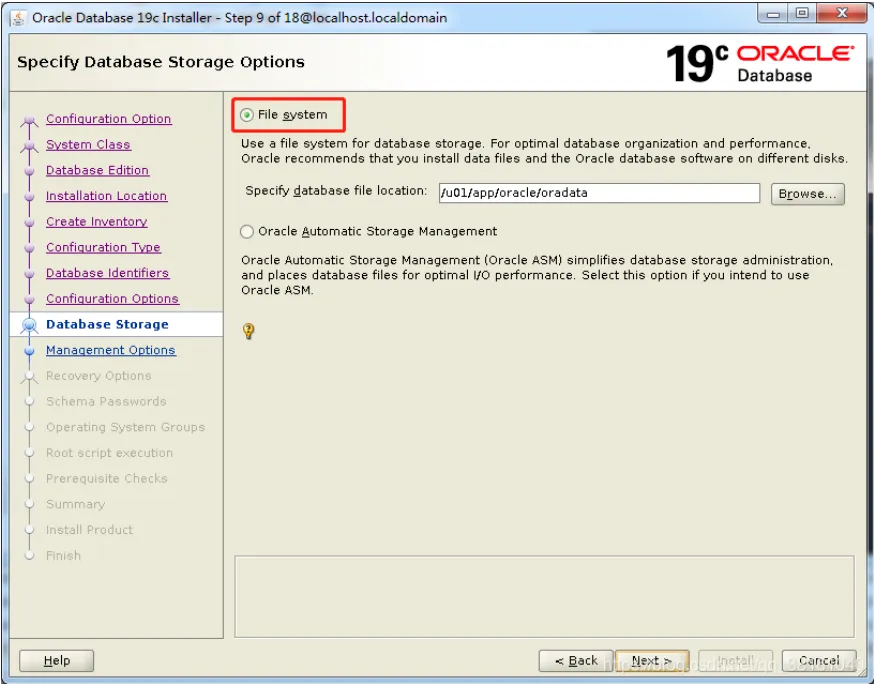This screenshot has height=684, width=874.
Task: Select the current Database Storage step
Action: [x=107, y=324]
